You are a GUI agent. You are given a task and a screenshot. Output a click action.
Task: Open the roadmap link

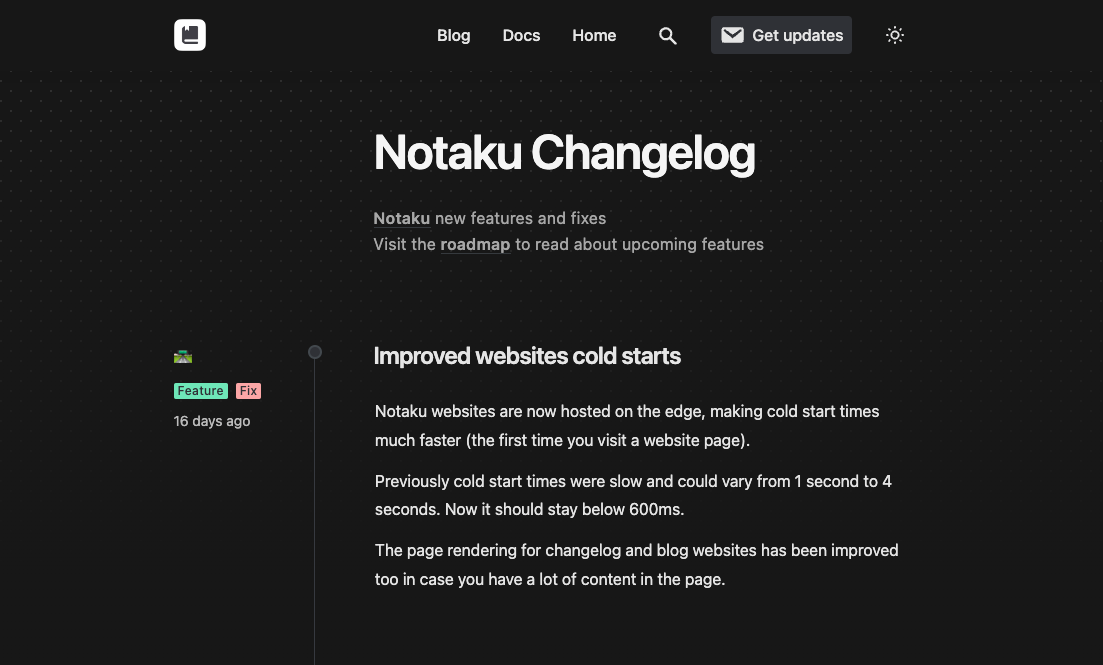point(476,245)
